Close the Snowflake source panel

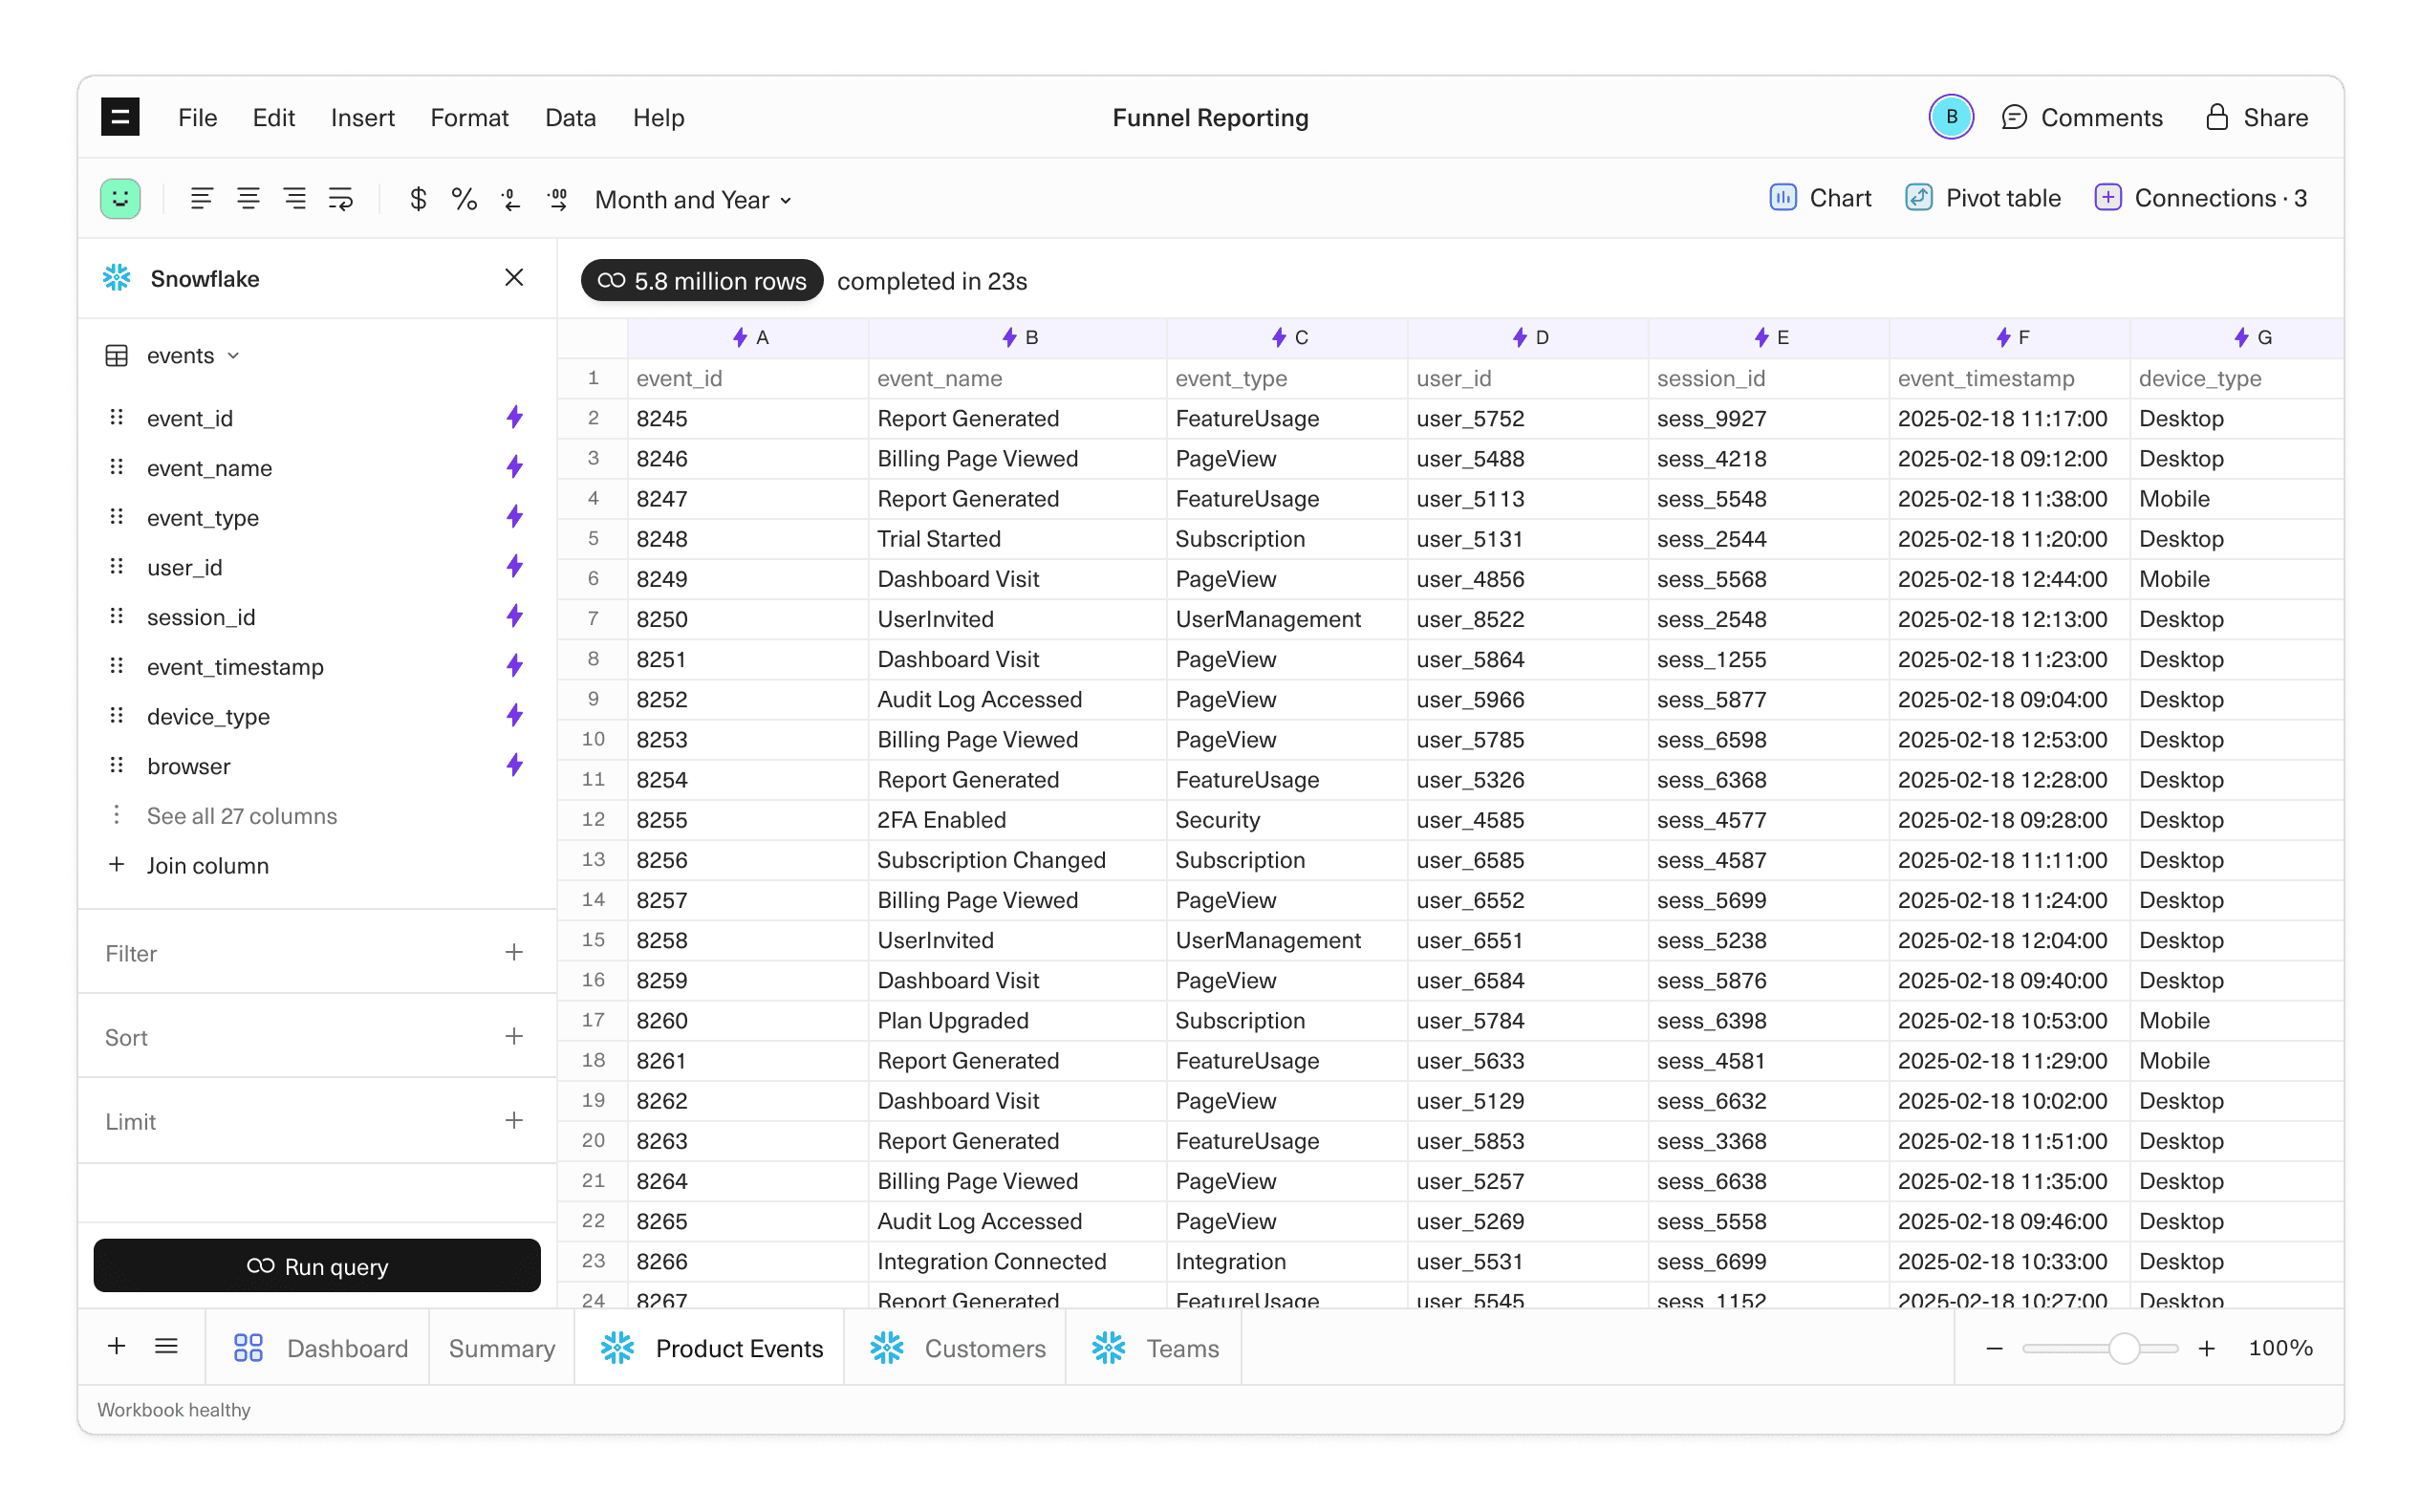click(514, 277)
